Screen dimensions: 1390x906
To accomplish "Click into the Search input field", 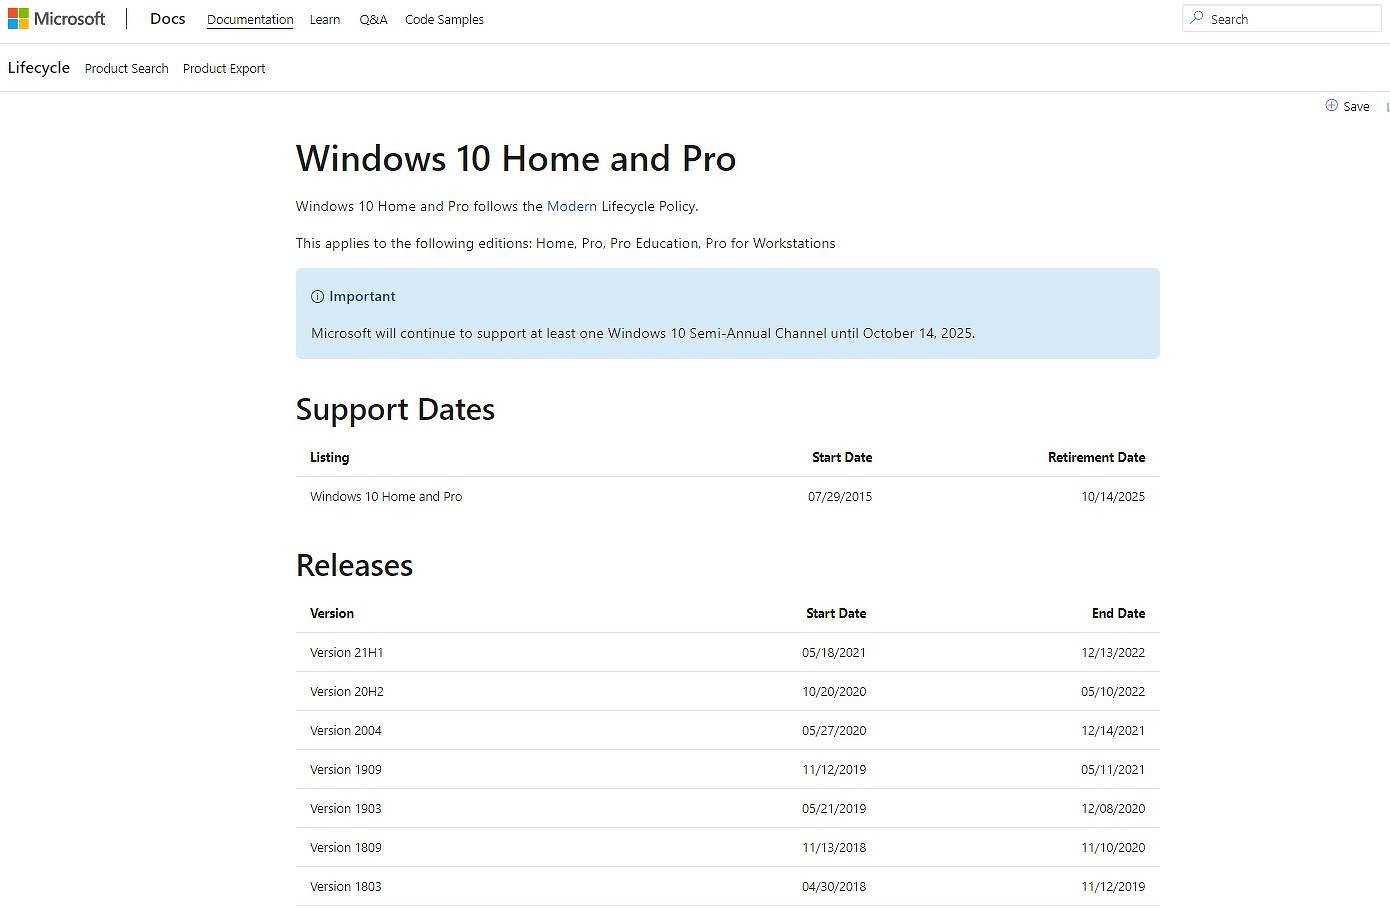I will click(x=1281, y=18).
